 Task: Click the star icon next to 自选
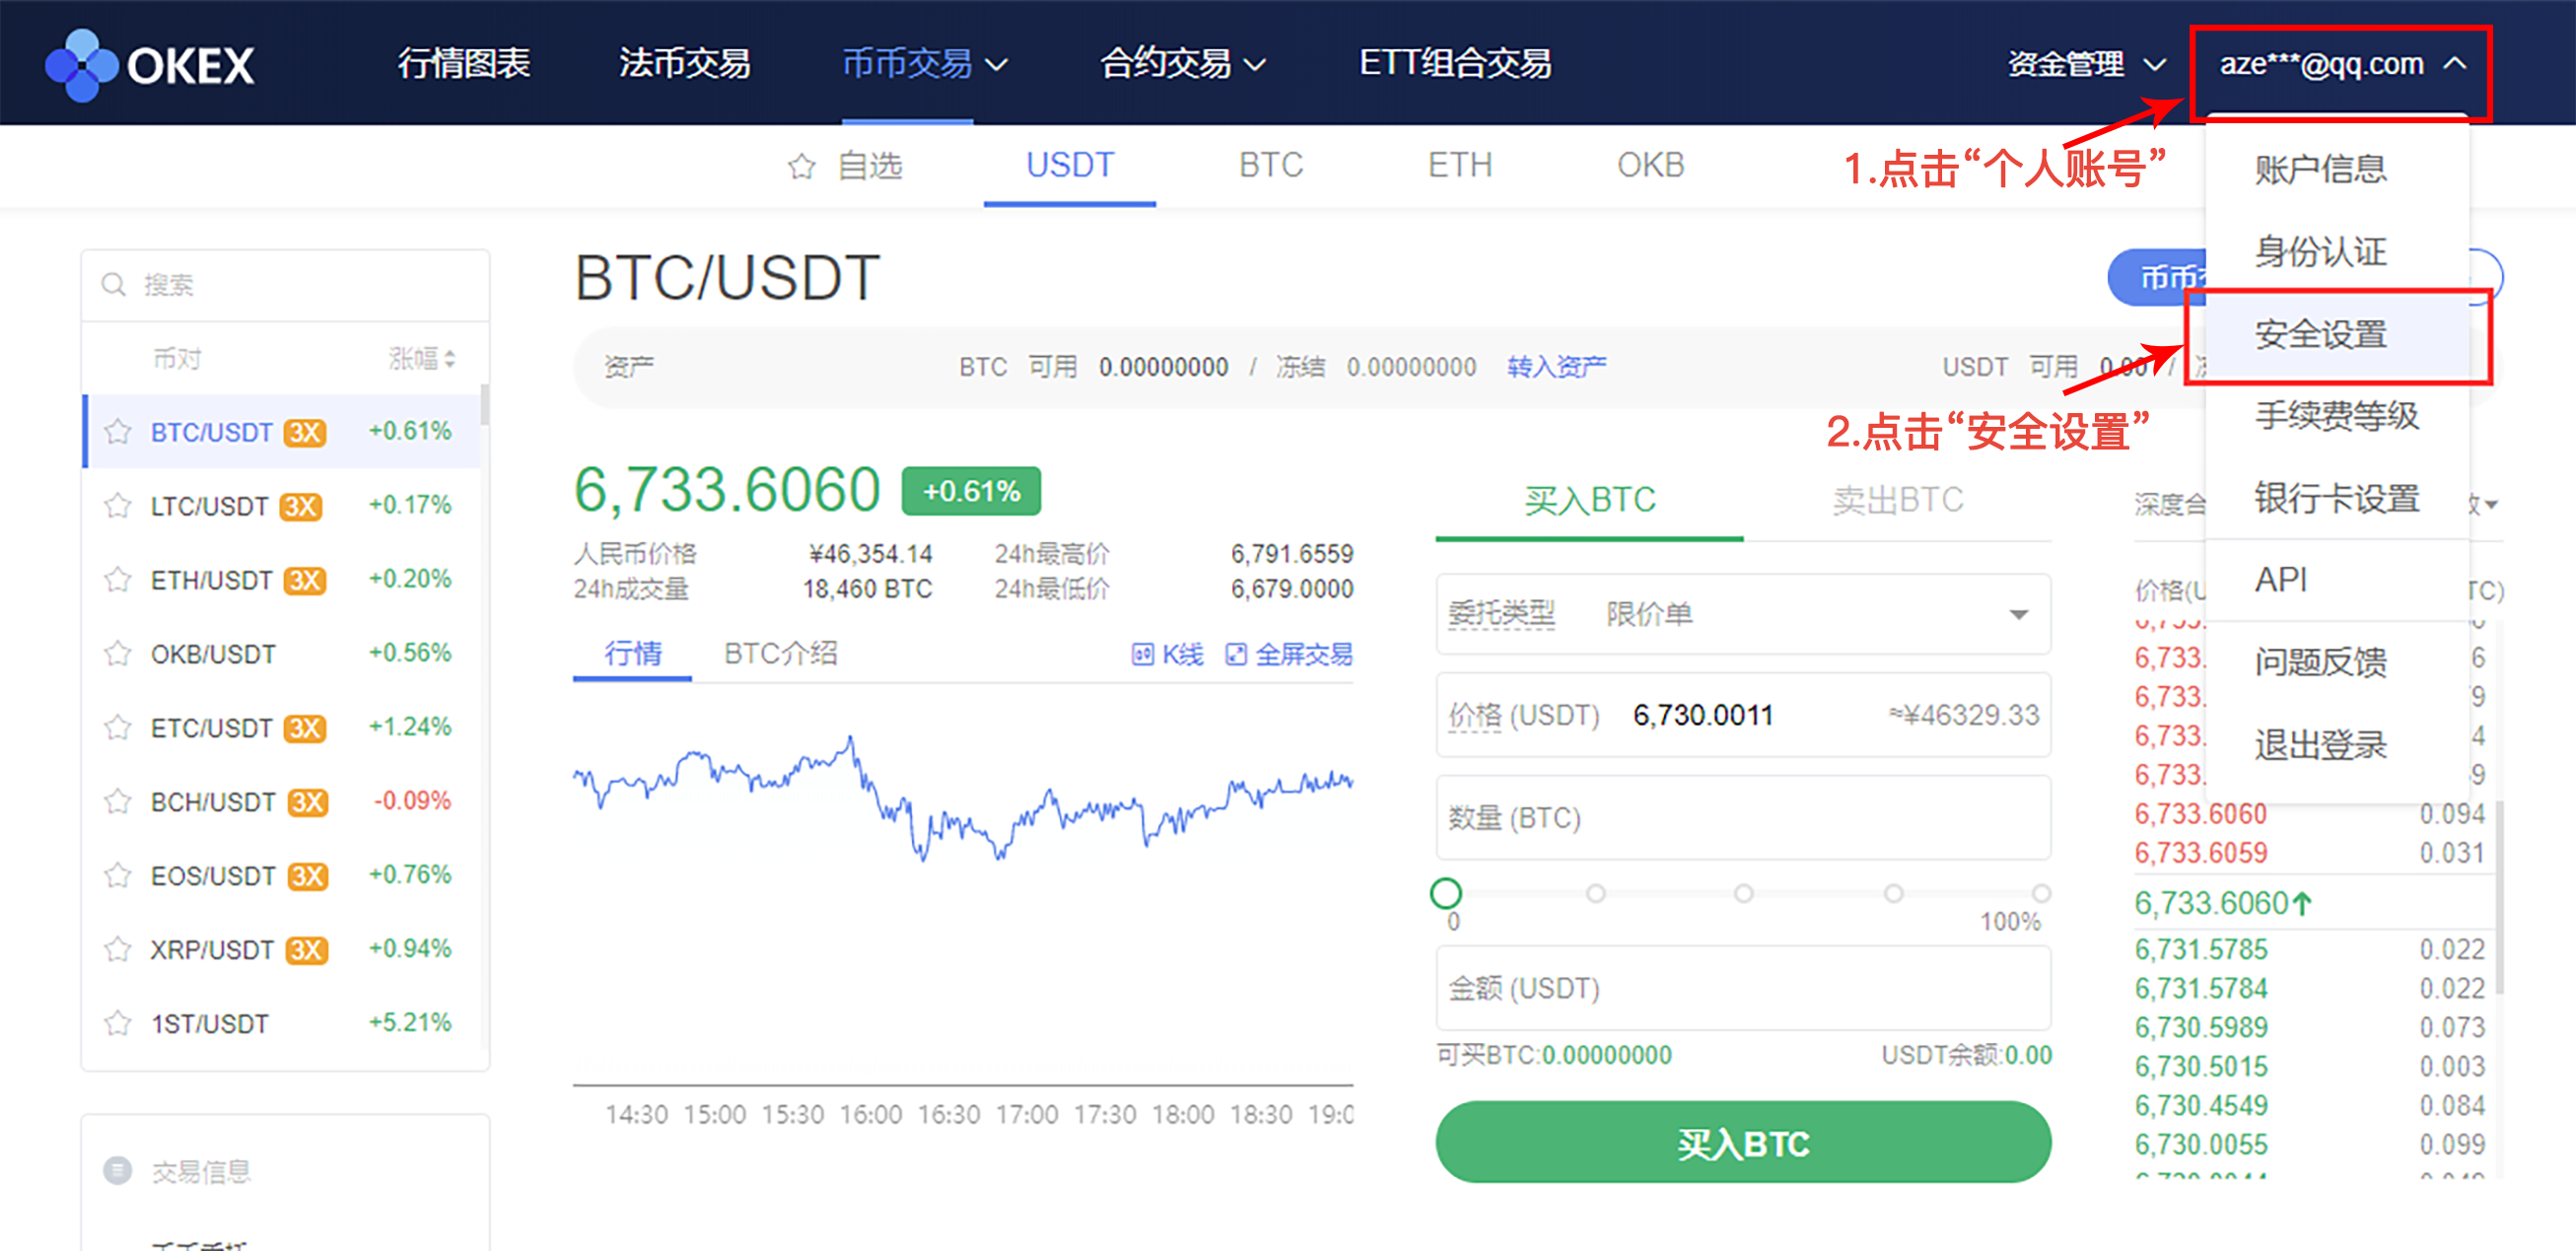(801, 166)
